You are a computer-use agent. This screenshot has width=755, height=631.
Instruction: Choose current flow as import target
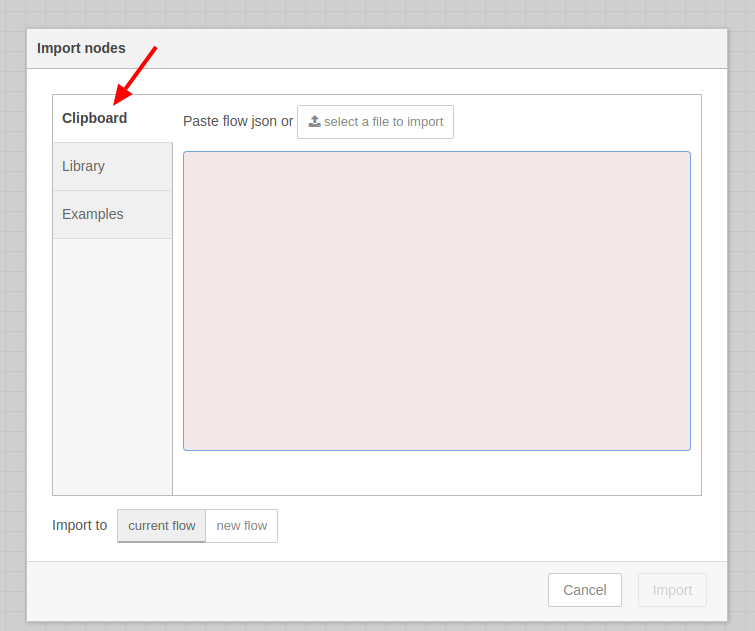coord(161,526)
